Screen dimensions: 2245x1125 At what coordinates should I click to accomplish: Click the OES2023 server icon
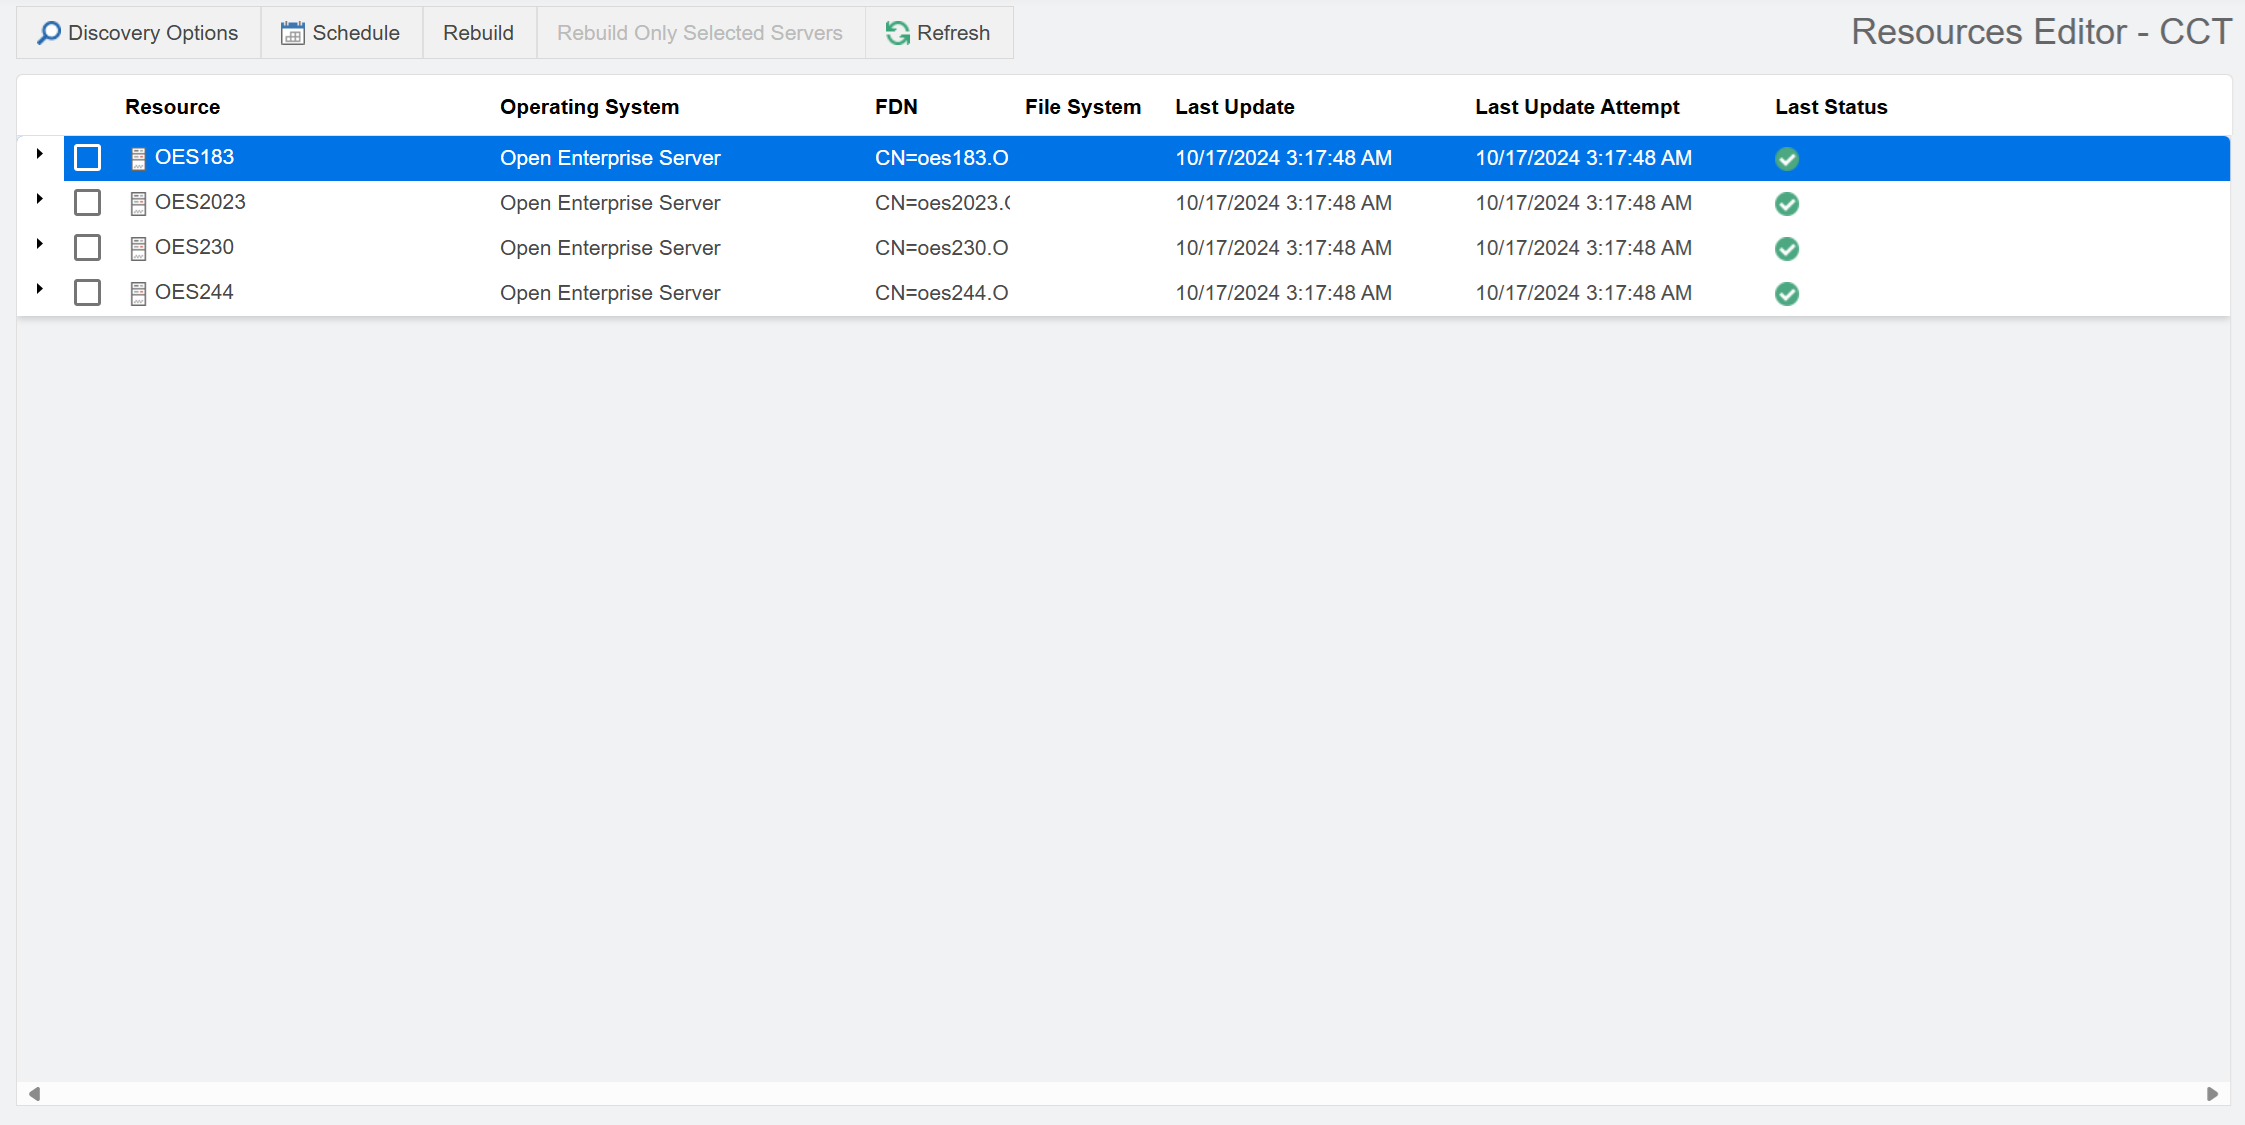tap(138, 203)
